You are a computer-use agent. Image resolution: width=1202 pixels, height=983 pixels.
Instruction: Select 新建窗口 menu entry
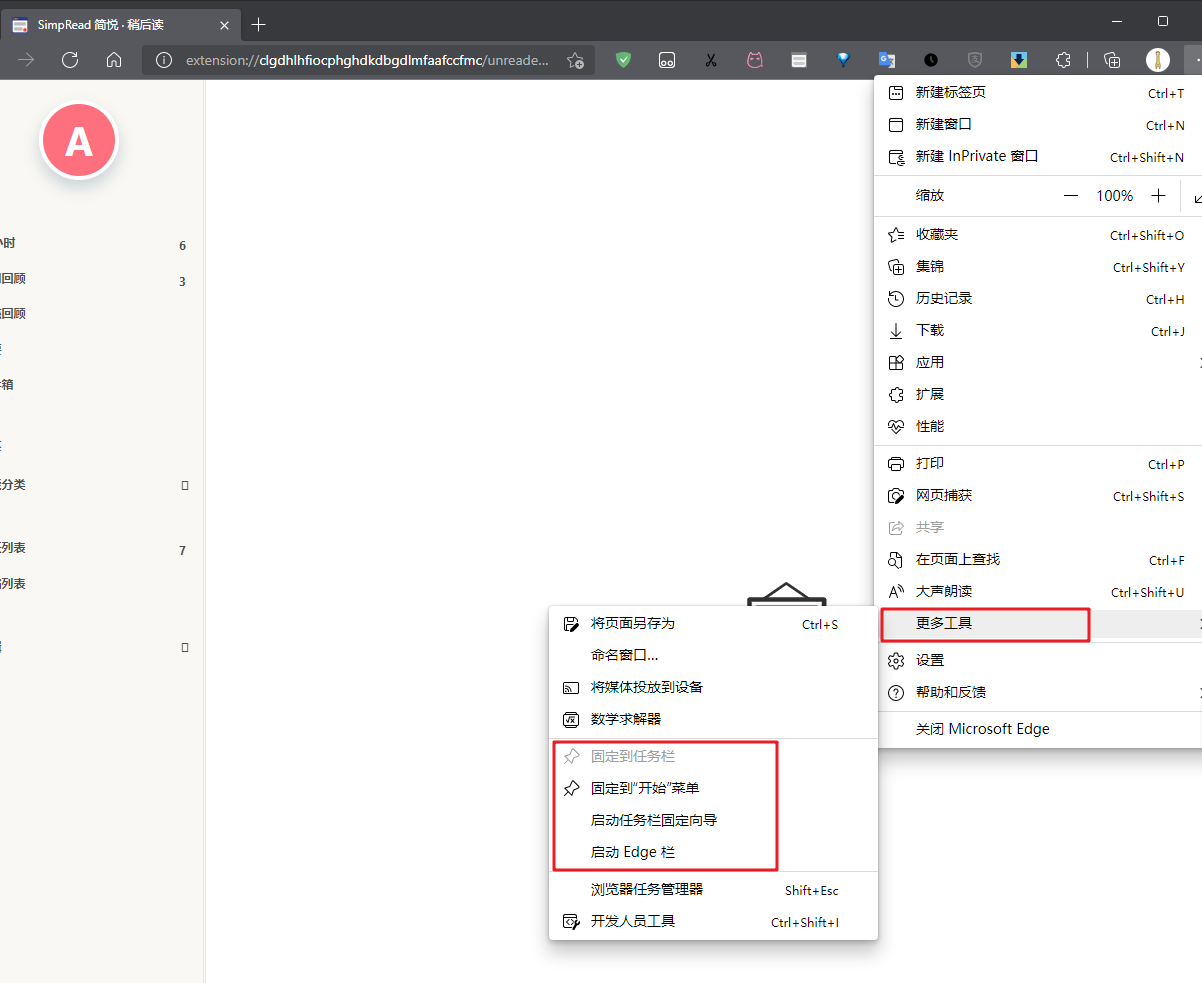[x=1038, y=125]
